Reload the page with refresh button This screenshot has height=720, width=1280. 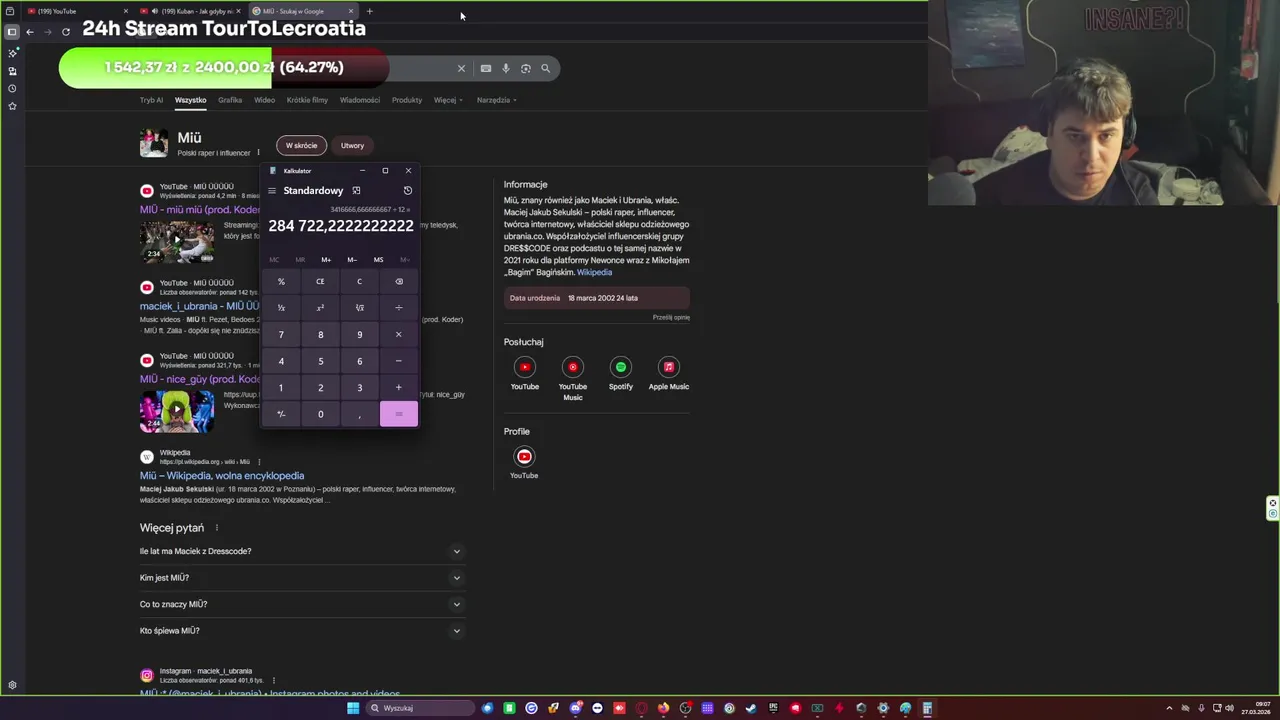[x=65, y=31]
